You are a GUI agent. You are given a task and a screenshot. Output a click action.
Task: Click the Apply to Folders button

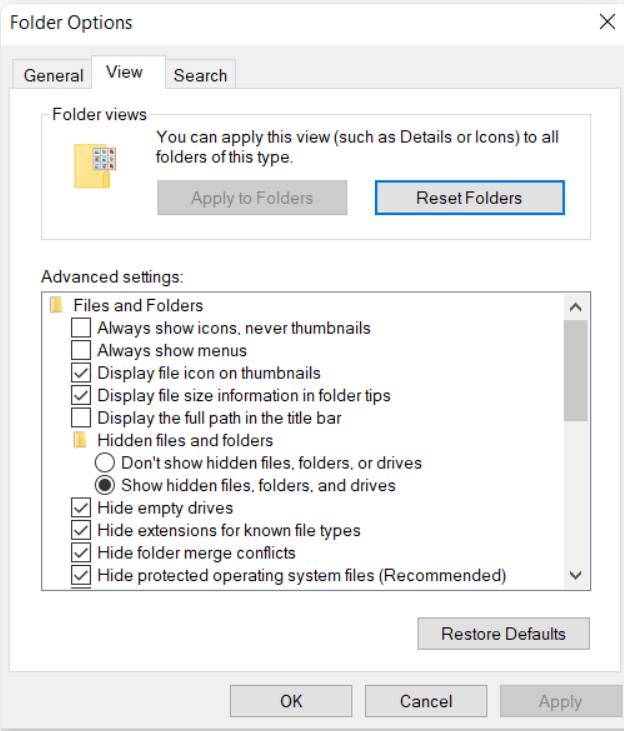click(252, 198)
